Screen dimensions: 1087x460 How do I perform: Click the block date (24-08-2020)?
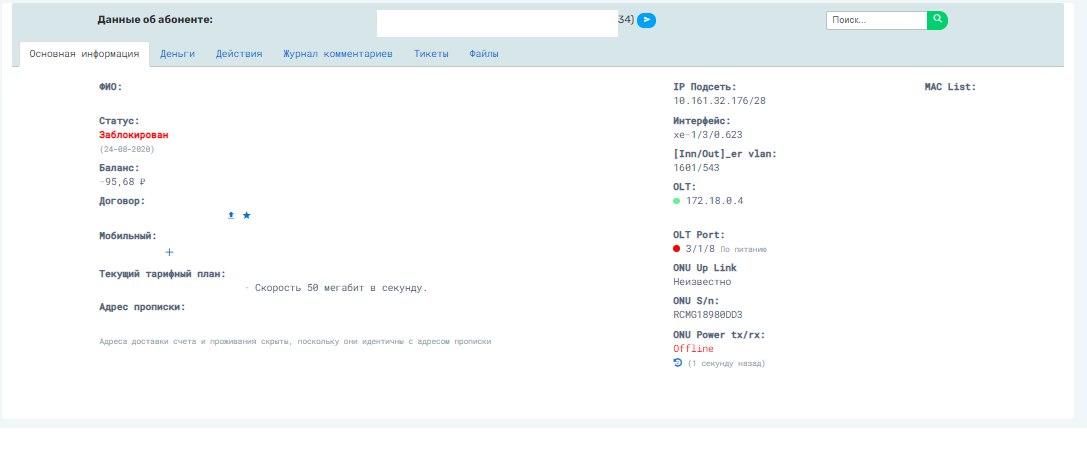[127, 149]
